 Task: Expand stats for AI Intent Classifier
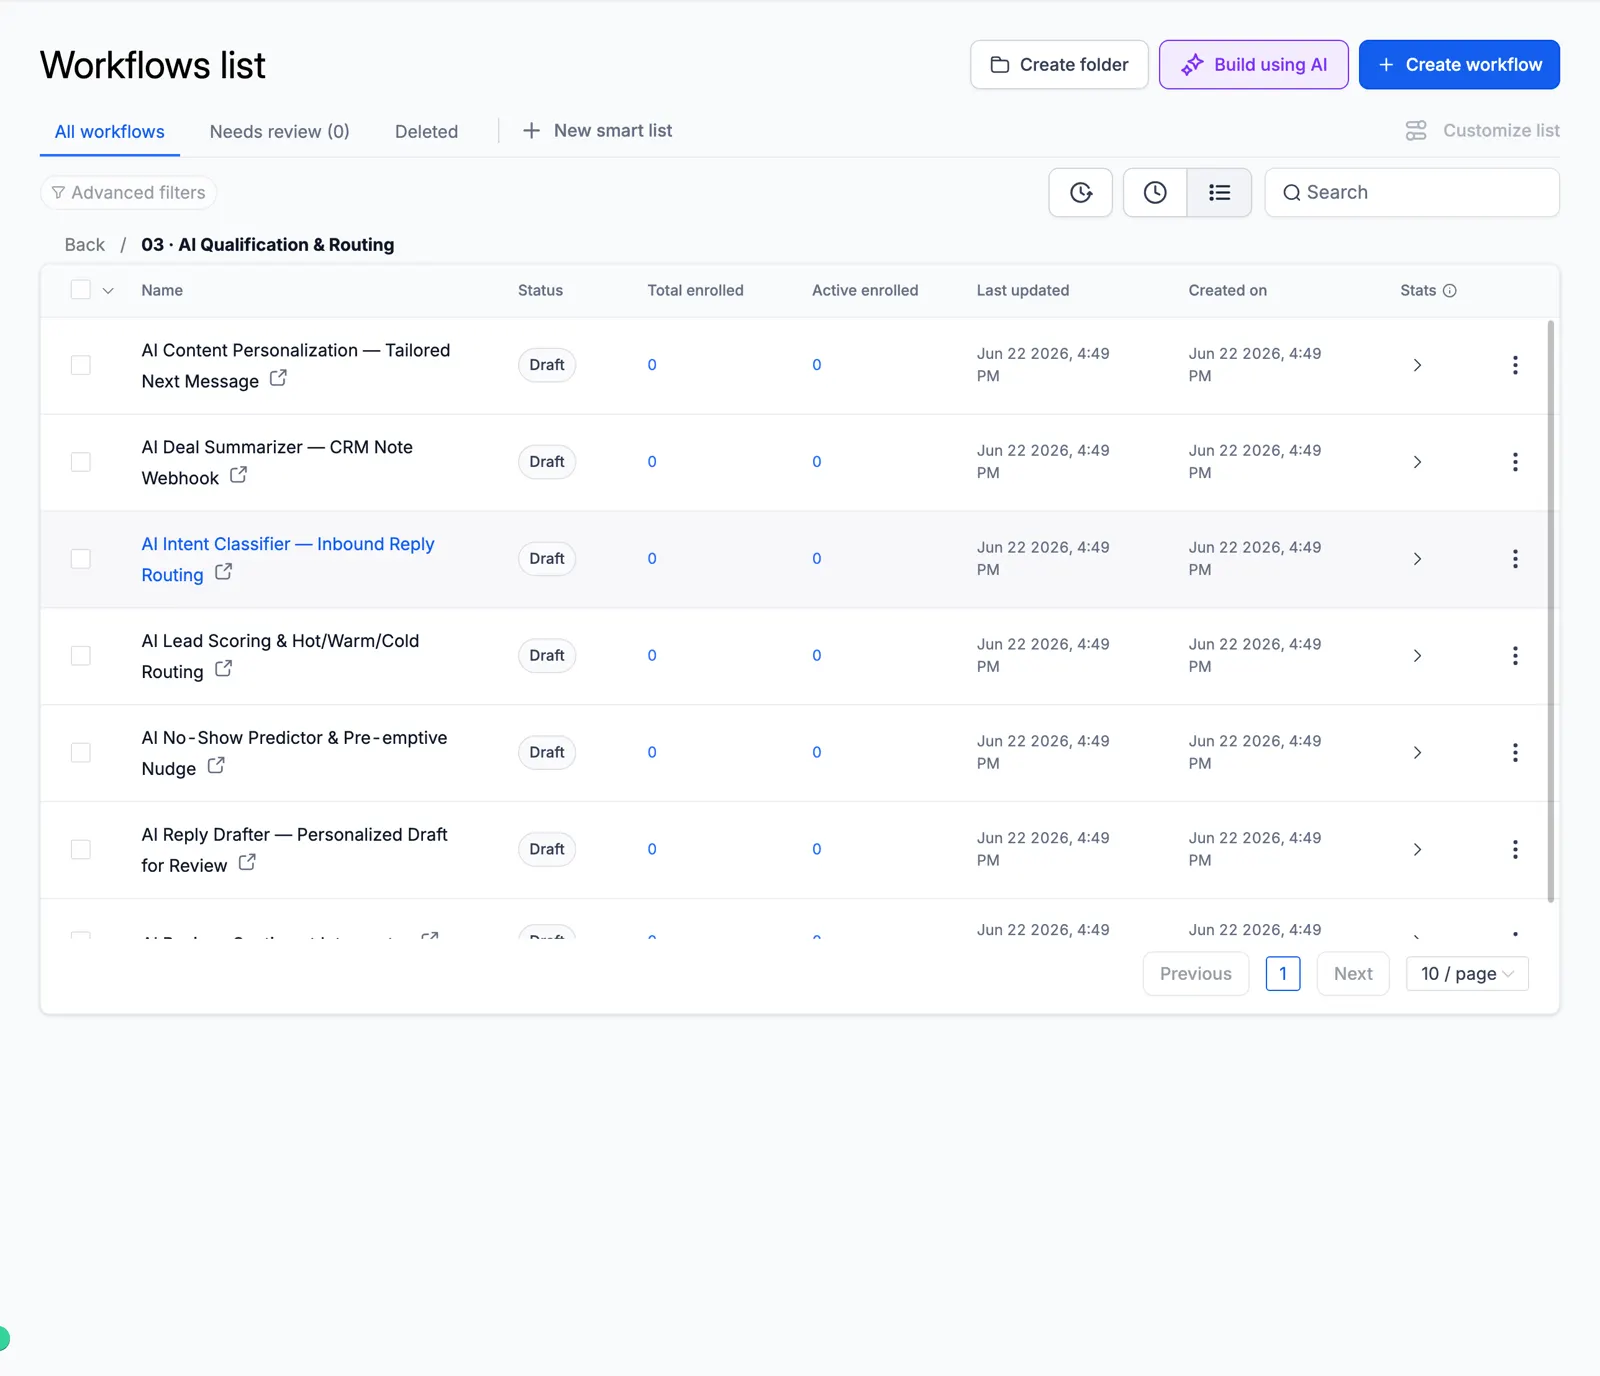tap(1417, 559)
